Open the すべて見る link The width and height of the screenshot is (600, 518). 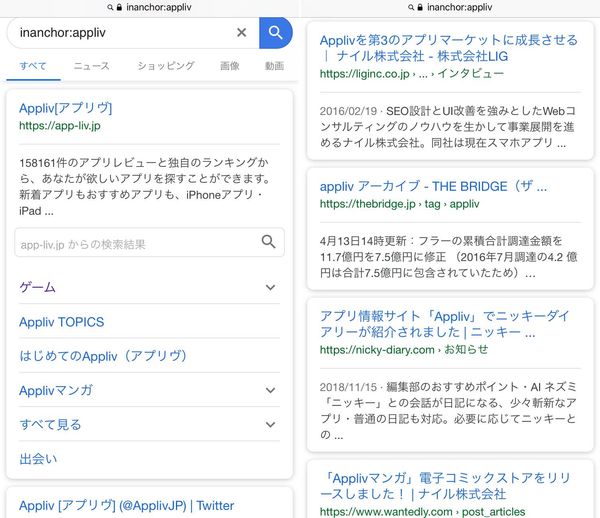51,425
